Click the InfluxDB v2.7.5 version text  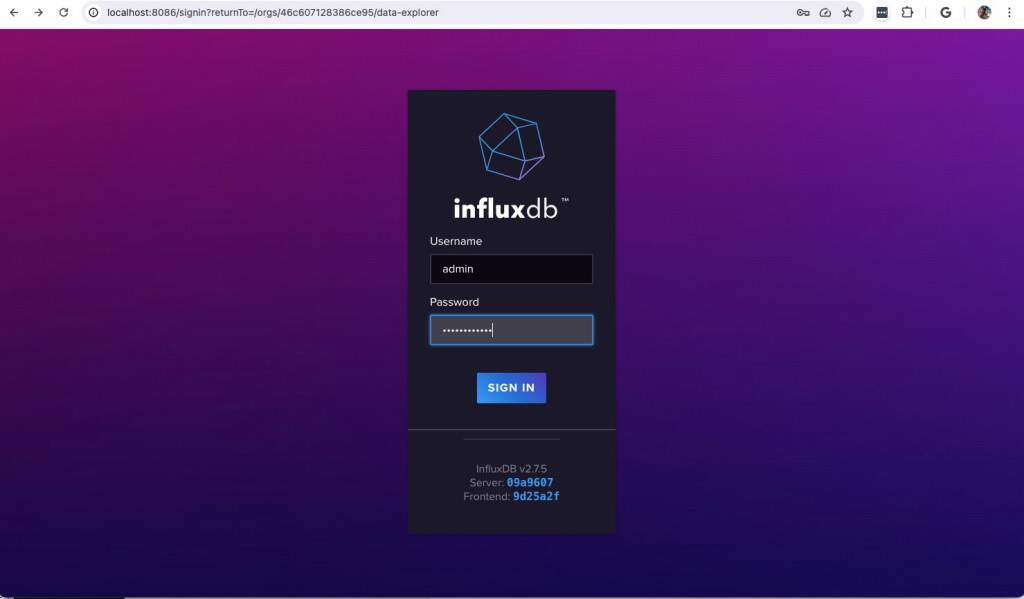pyautogui.click(x=511, y=469)
